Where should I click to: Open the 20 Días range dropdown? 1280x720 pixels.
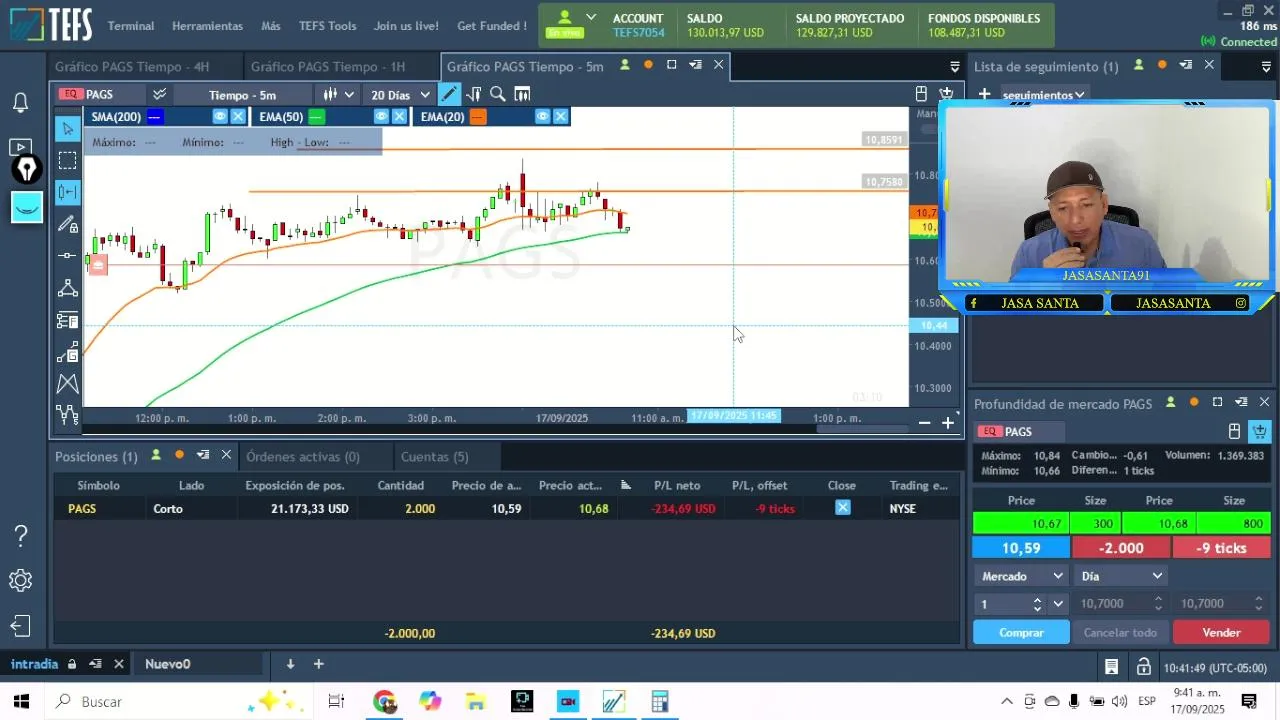point(400,94)
